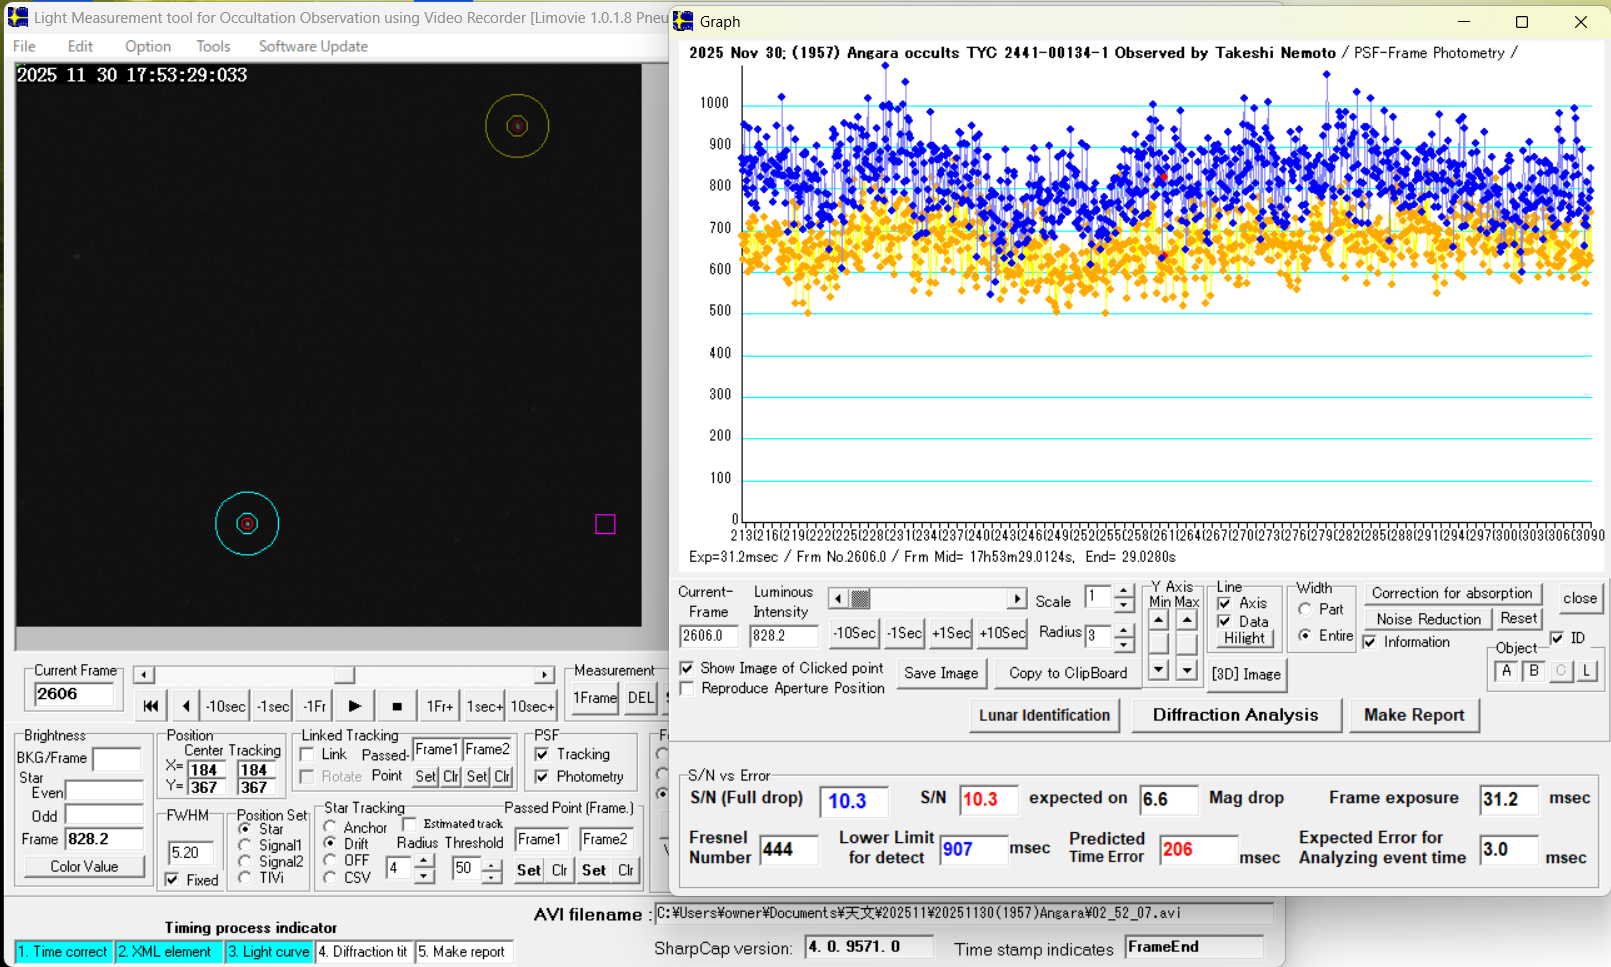Image resolution: width=1611 pixels, height=967 pixels.
Task: Stop video playback with the square button
Action: click(397, 706)
